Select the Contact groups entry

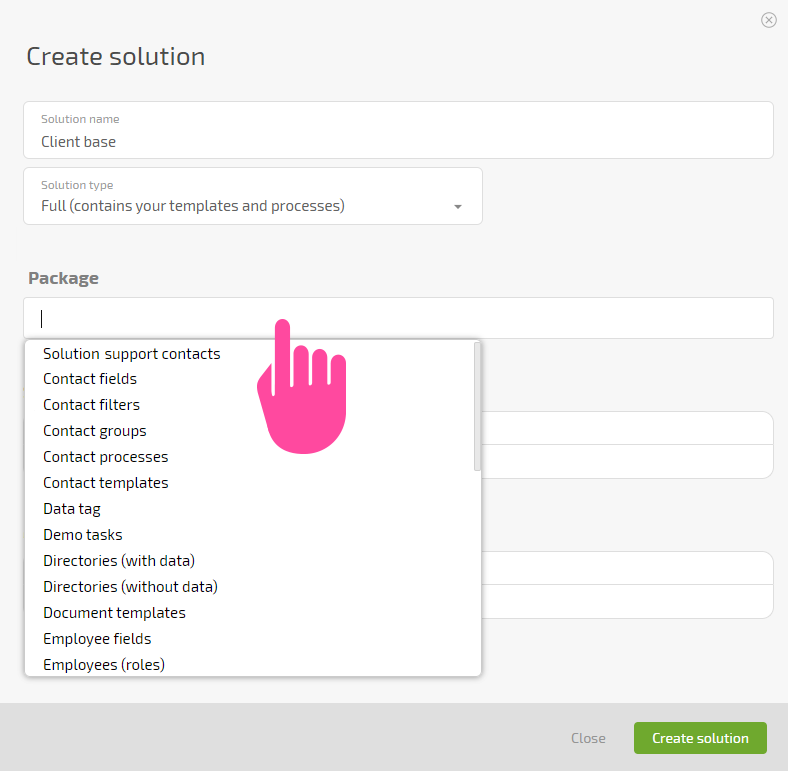point(95,431)
